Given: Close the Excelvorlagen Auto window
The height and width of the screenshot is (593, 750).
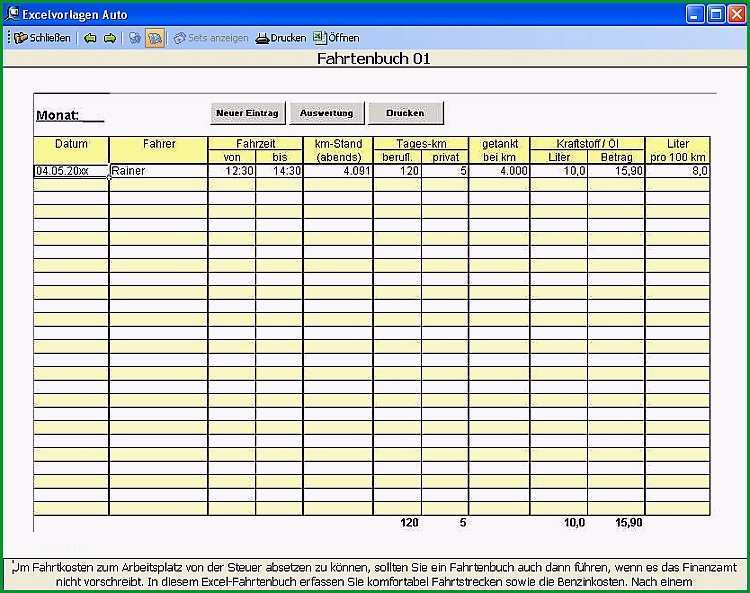Looking at the screenshot, I should pyautogui.click(x=737, y=14).
